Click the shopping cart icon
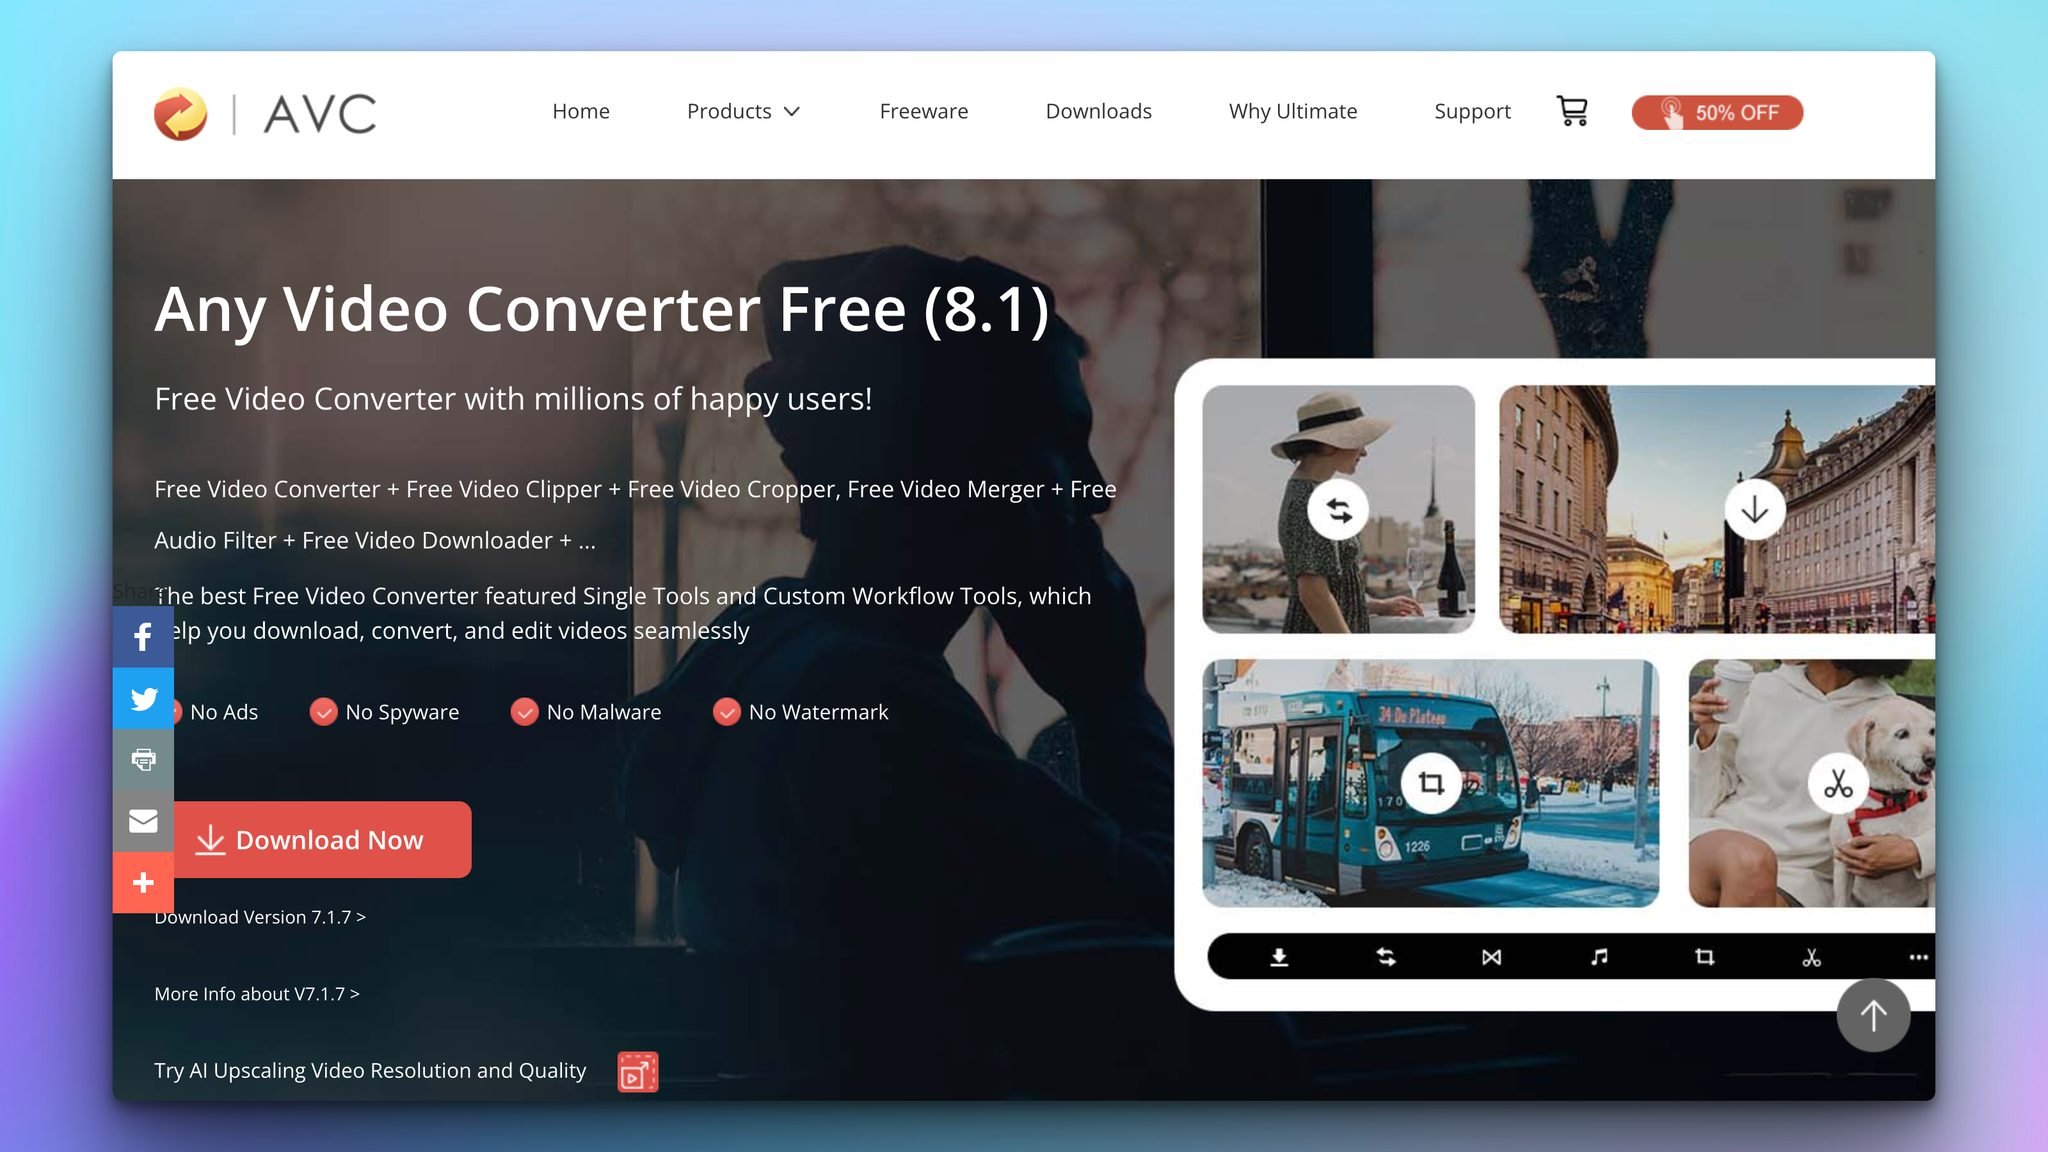This screenshot has width=2048, height=1152. tap(1573, 111)
